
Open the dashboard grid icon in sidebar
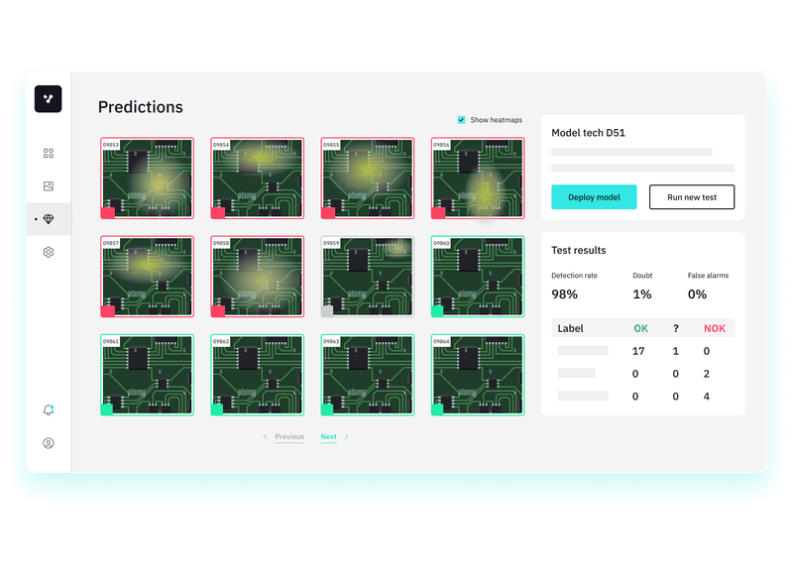pyautogui.click(x=48, y=153)
